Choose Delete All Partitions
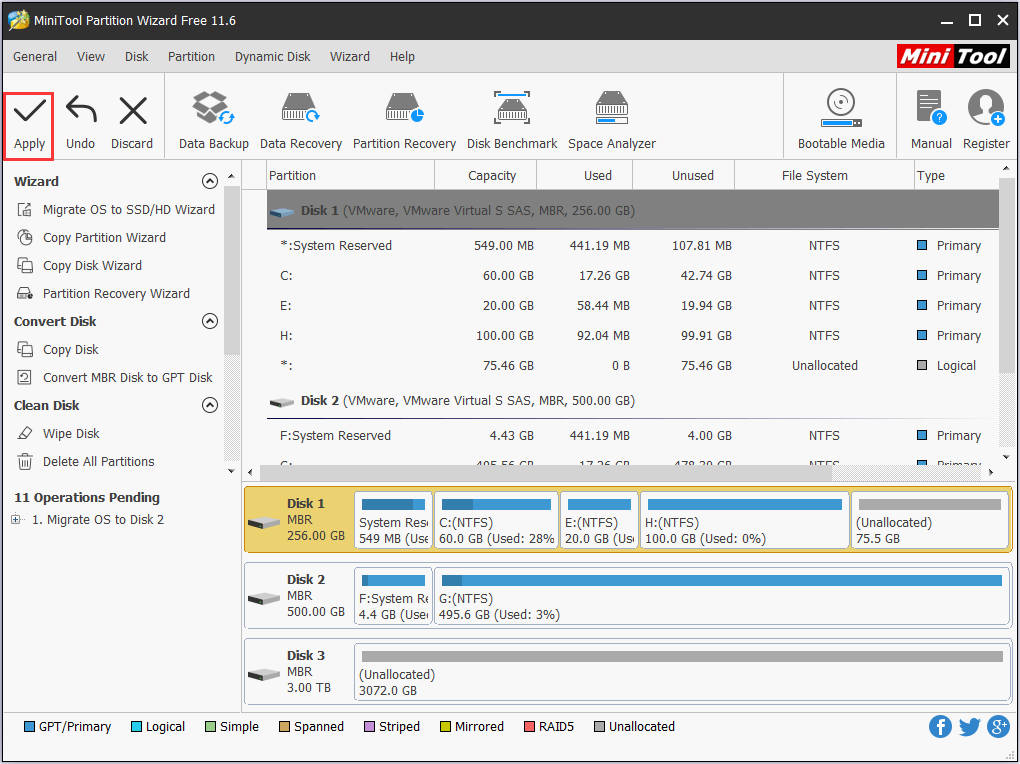1020x764 pixels. [x=85, y=461]
